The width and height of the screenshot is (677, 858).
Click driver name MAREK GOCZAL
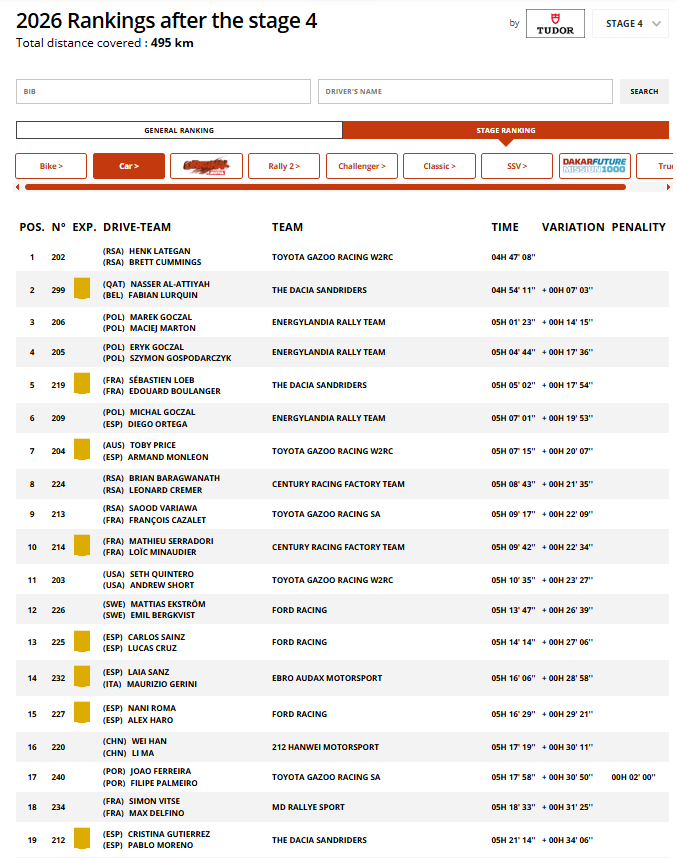[161, 317]
